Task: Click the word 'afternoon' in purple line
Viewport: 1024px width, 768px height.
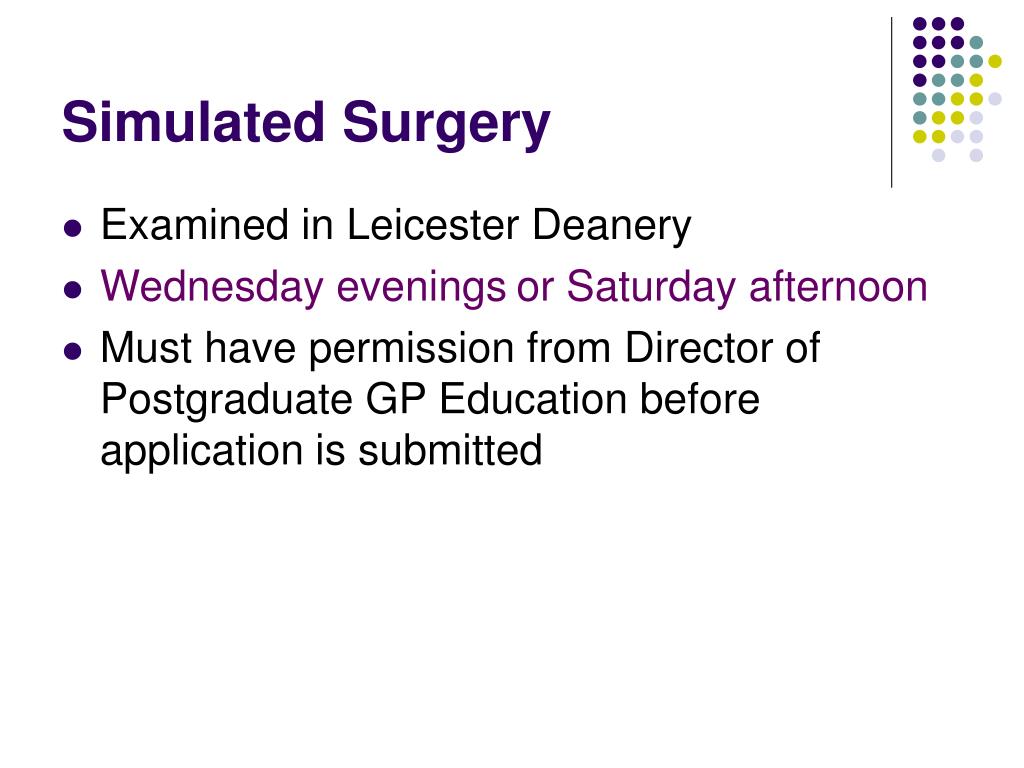Action: coord(839,286)
